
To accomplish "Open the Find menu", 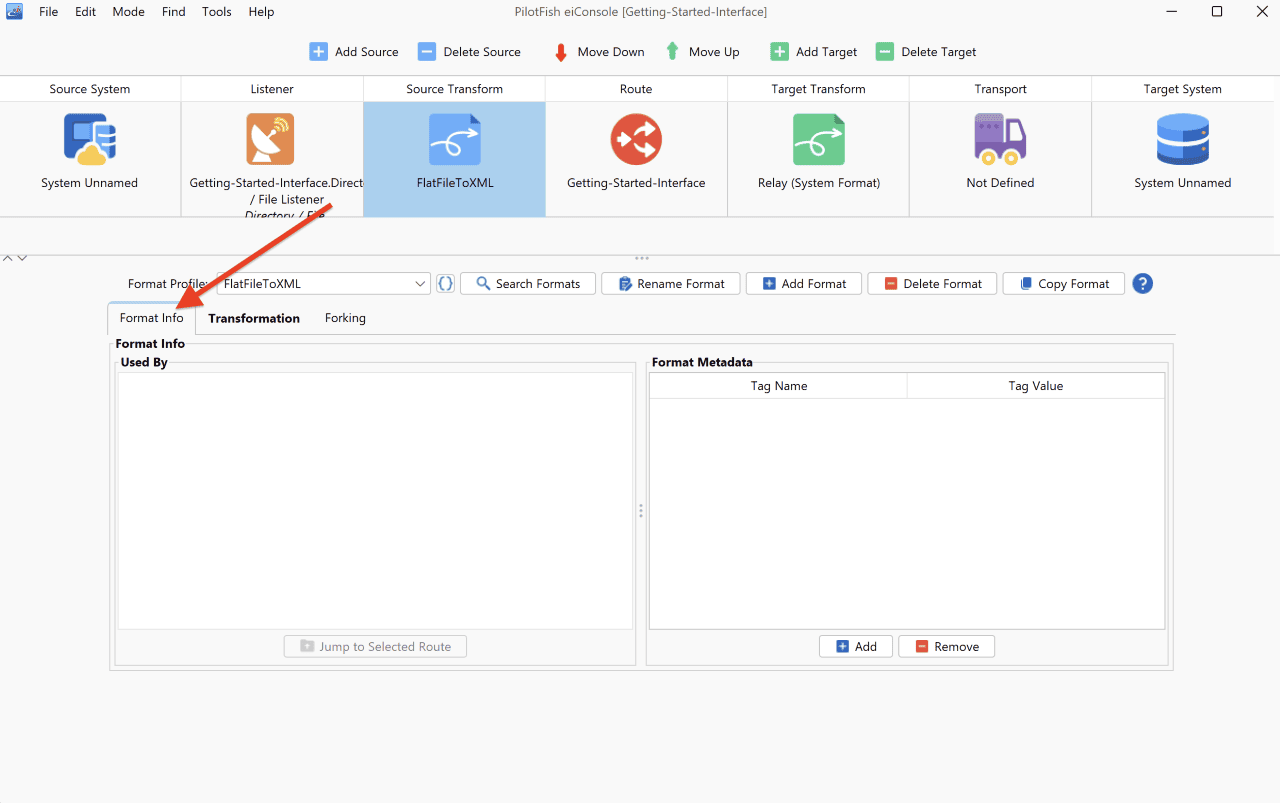I will tap(173, 12).
